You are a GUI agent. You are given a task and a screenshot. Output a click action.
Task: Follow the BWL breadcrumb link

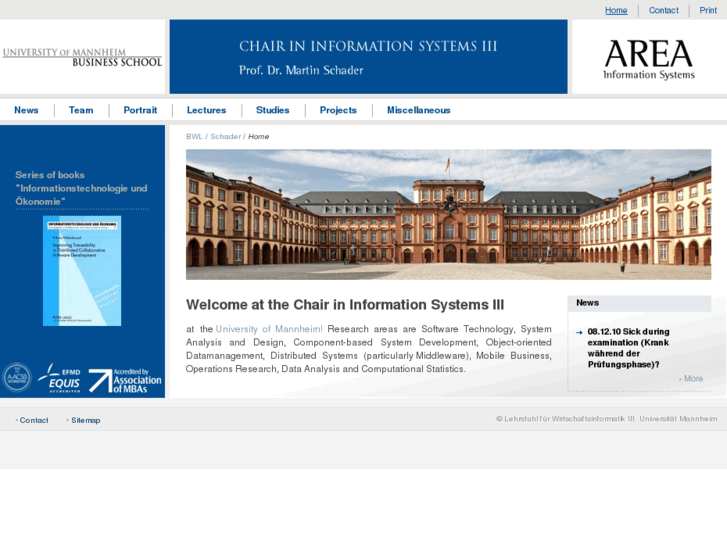click(x=194, y=136)
